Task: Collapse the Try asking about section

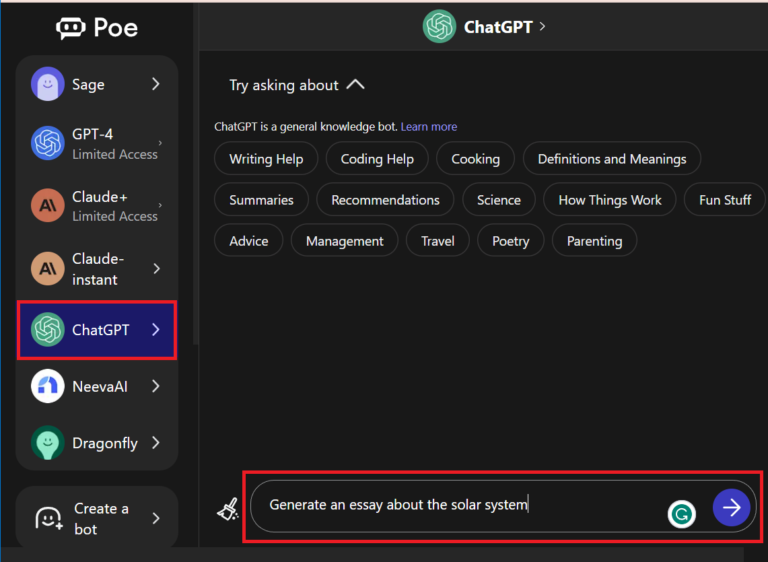Action: coord(356,85)
